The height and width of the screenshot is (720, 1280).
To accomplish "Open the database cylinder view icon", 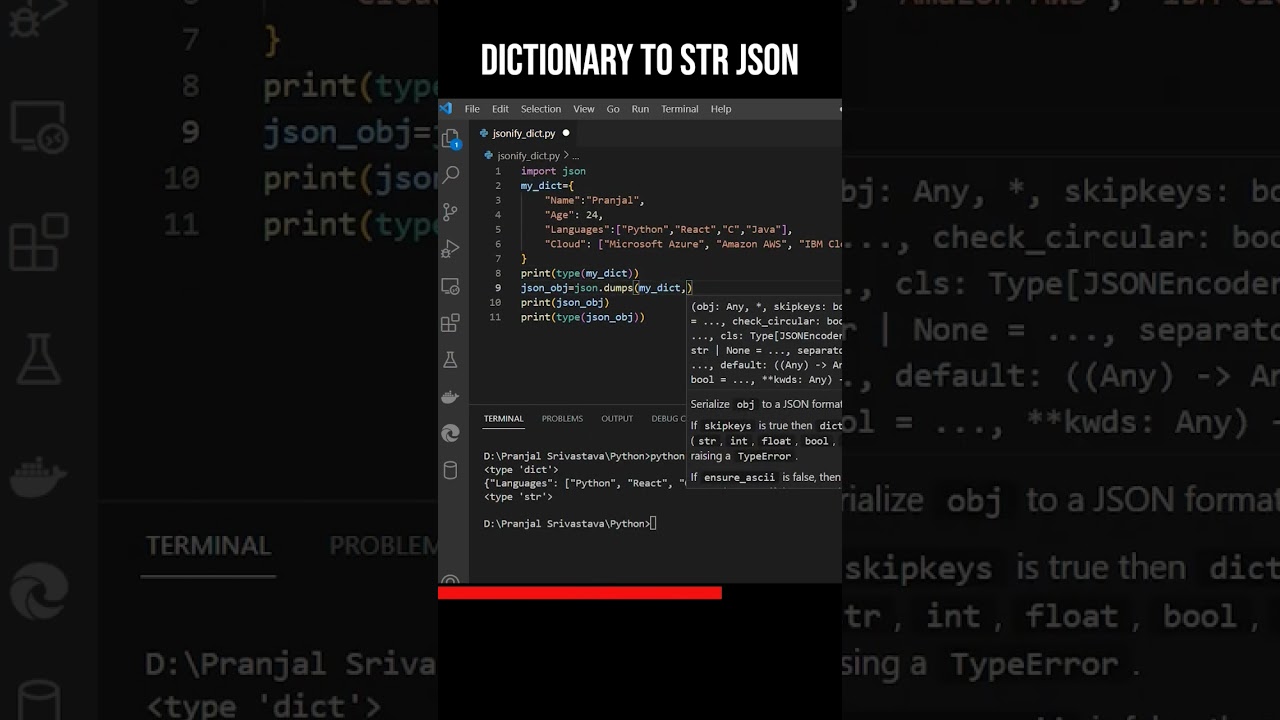I will click(x=451, y=470).
